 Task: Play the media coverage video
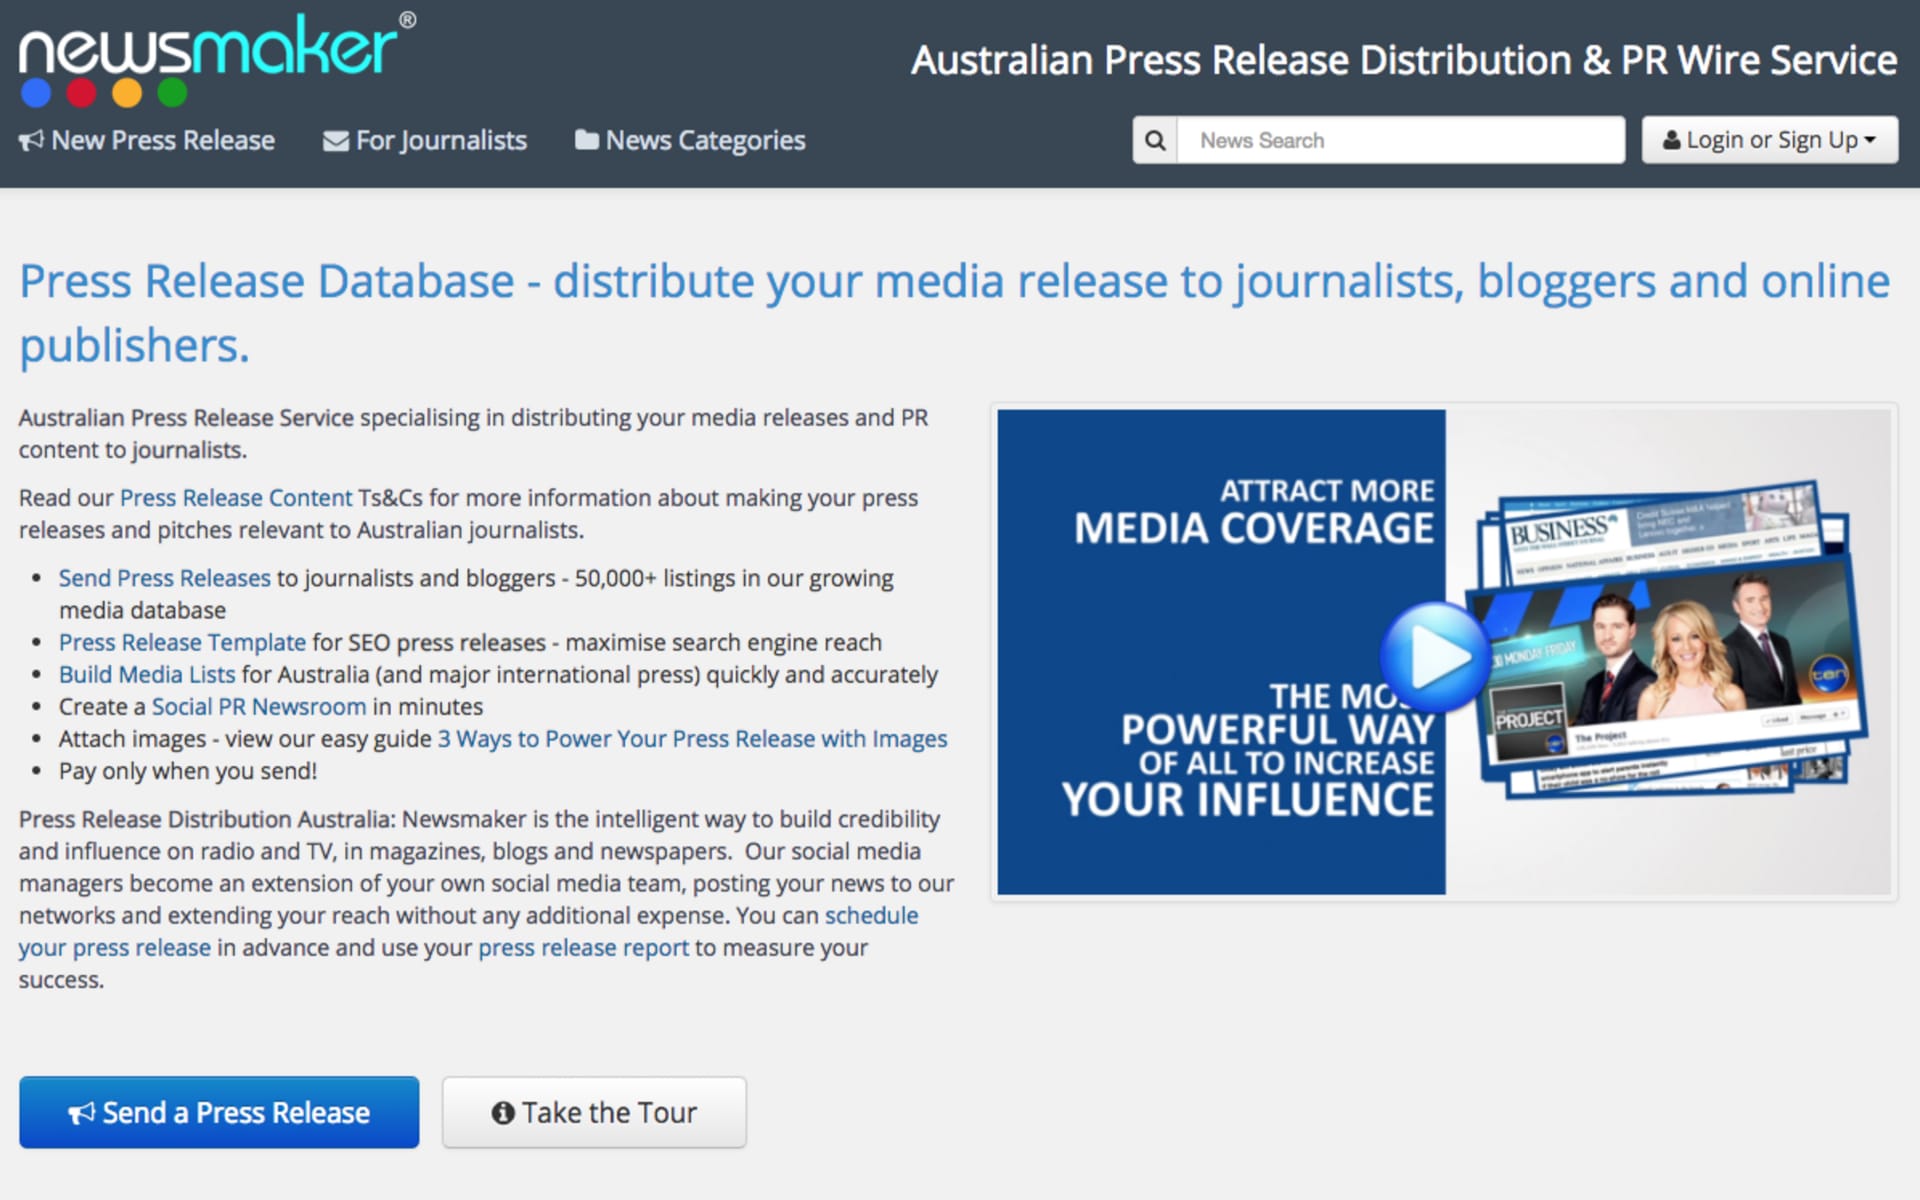coord(1435,657)
